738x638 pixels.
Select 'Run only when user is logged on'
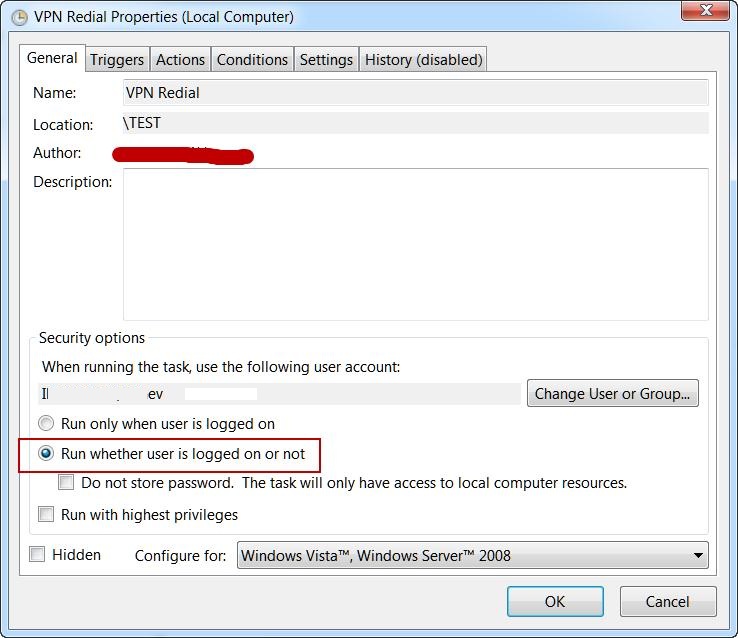(46, 424)
